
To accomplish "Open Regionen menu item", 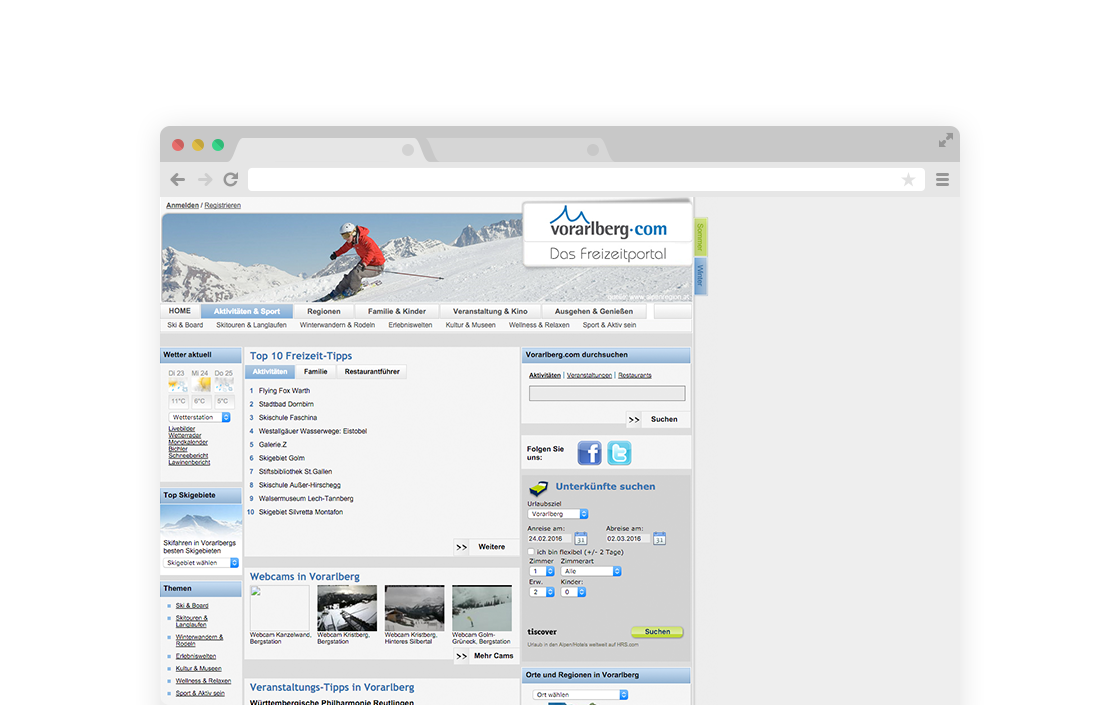I will (x=324, y=311).
